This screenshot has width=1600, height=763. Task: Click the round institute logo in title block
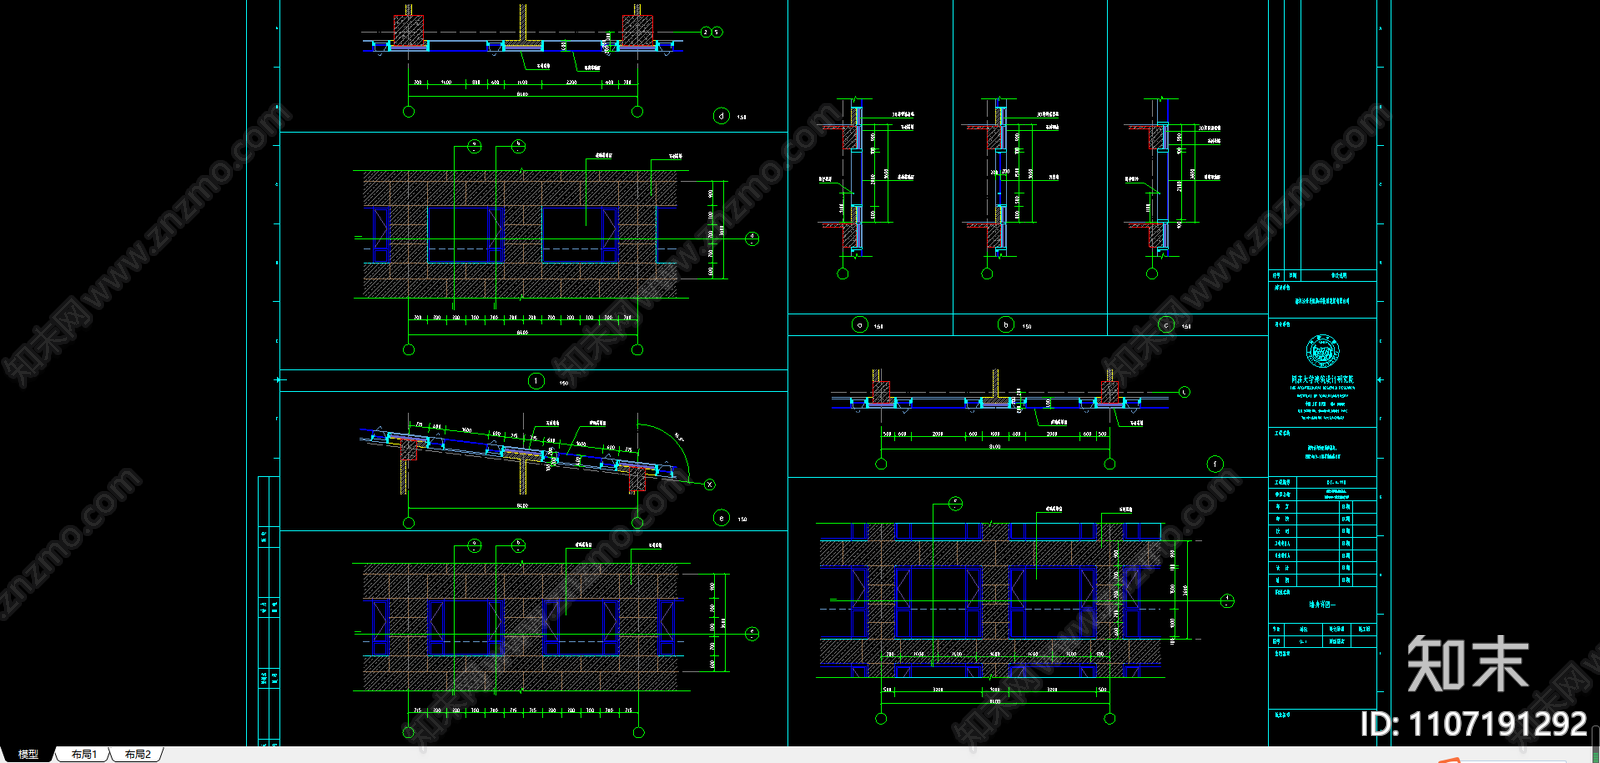click(x=1322, y=351)
